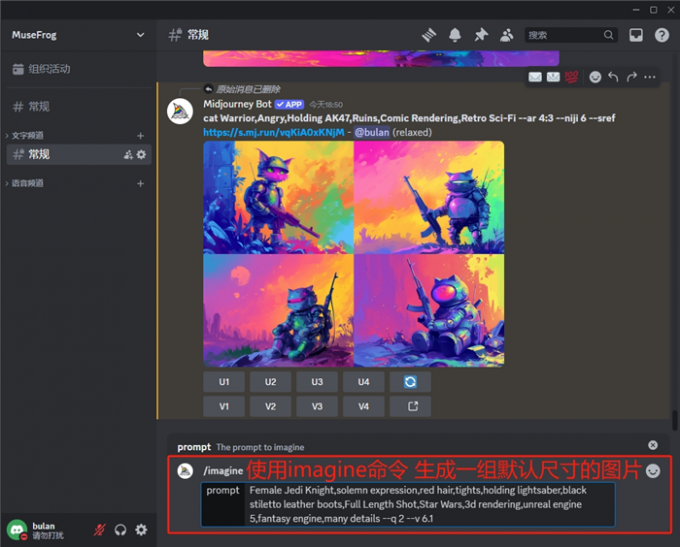Open the threads icon in channel header
Viewport: 680px width, 547px height.
click(429, 35)
